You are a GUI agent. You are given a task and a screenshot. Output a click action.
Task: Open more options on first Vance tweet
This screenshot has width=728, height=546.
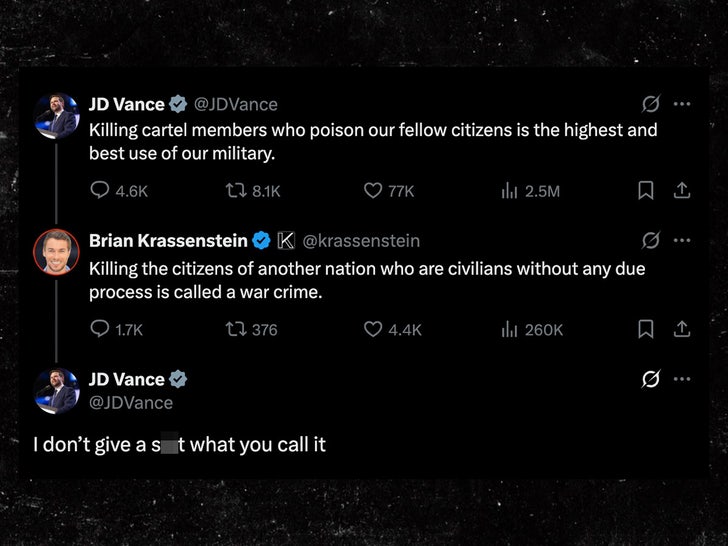(x=682, y=103)
